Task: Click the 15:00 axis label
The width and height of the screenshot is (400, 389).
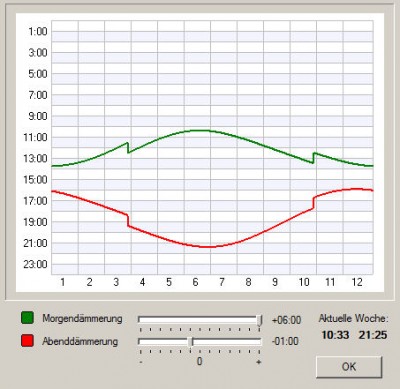Action: 36,180
